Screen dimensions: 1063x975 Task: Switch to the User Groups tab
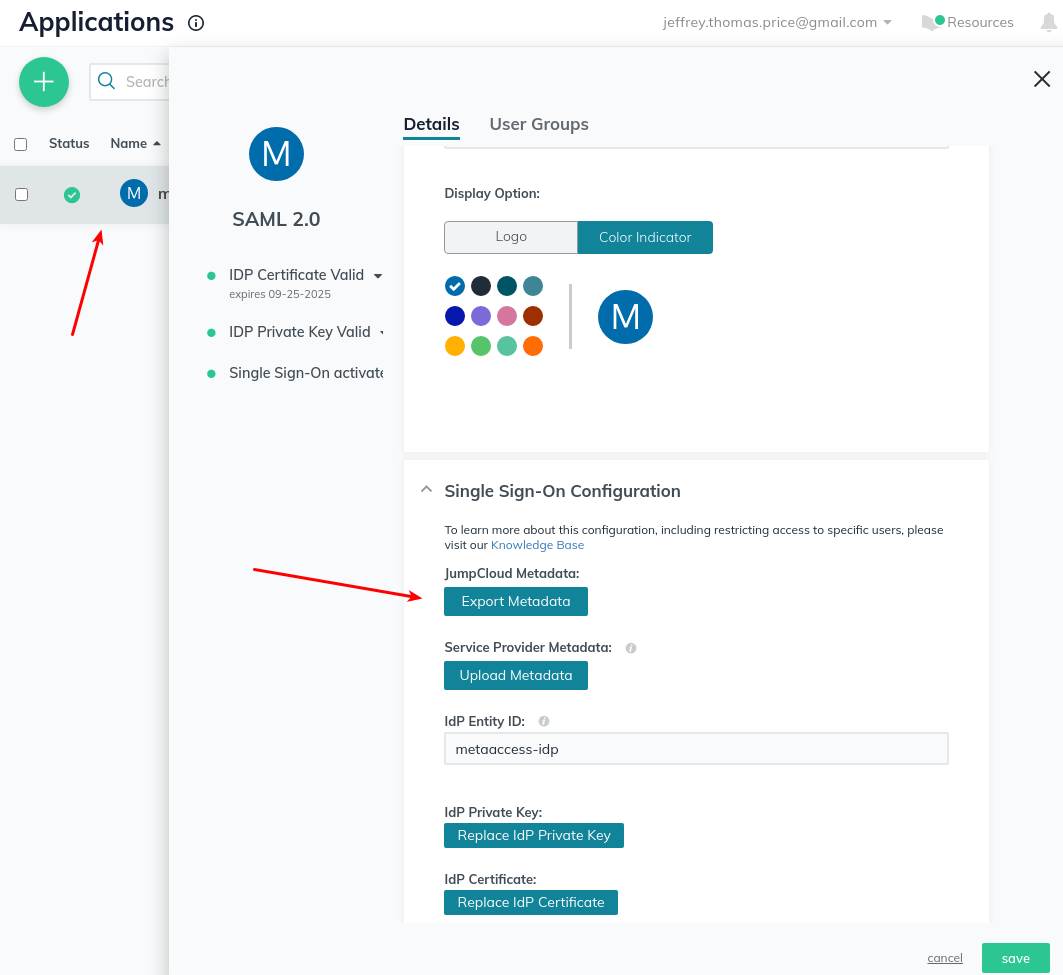click(x=539, y=124)
